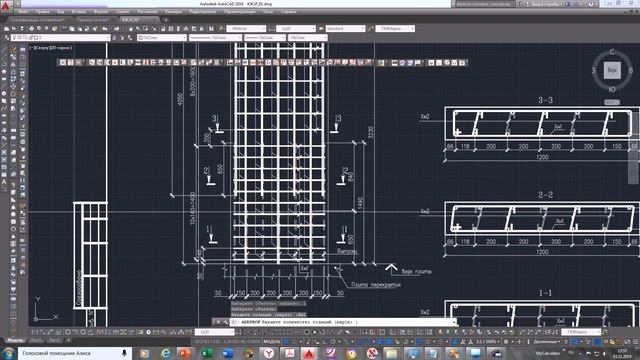640x360 pixels.
Task: Click the Save toolbar icon
Action: click(22, 29)
